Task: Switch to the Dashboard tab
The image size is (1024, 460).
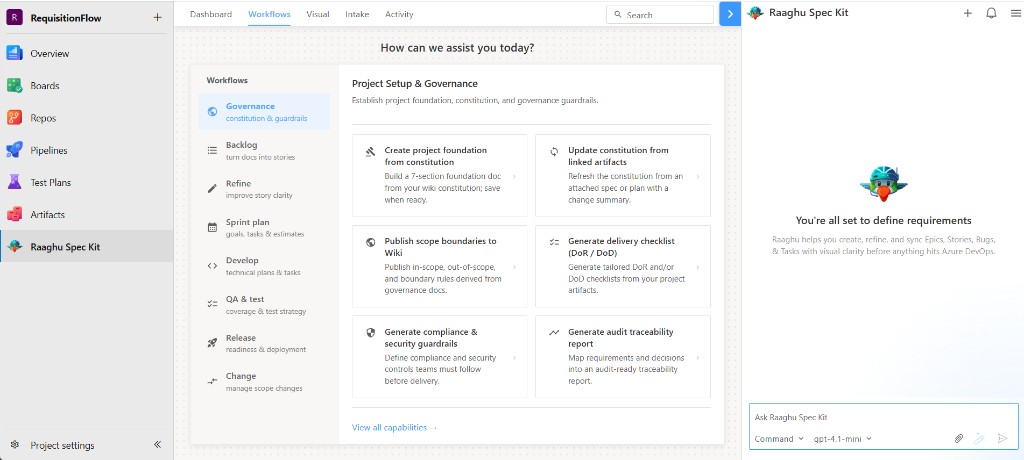Action: tap(211, 14)
